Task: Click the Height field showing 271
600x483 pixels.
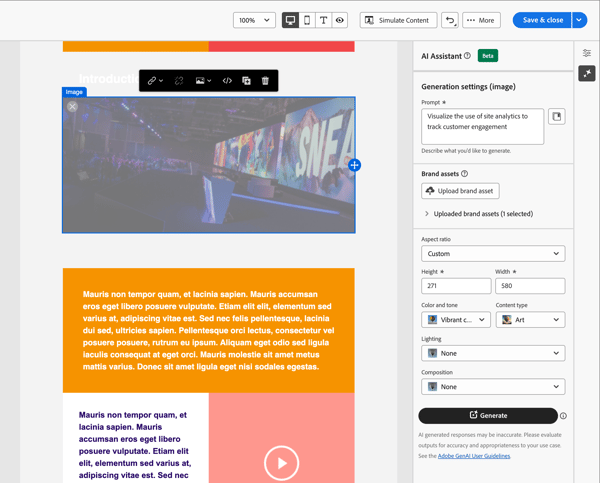Action: point(456,286)
